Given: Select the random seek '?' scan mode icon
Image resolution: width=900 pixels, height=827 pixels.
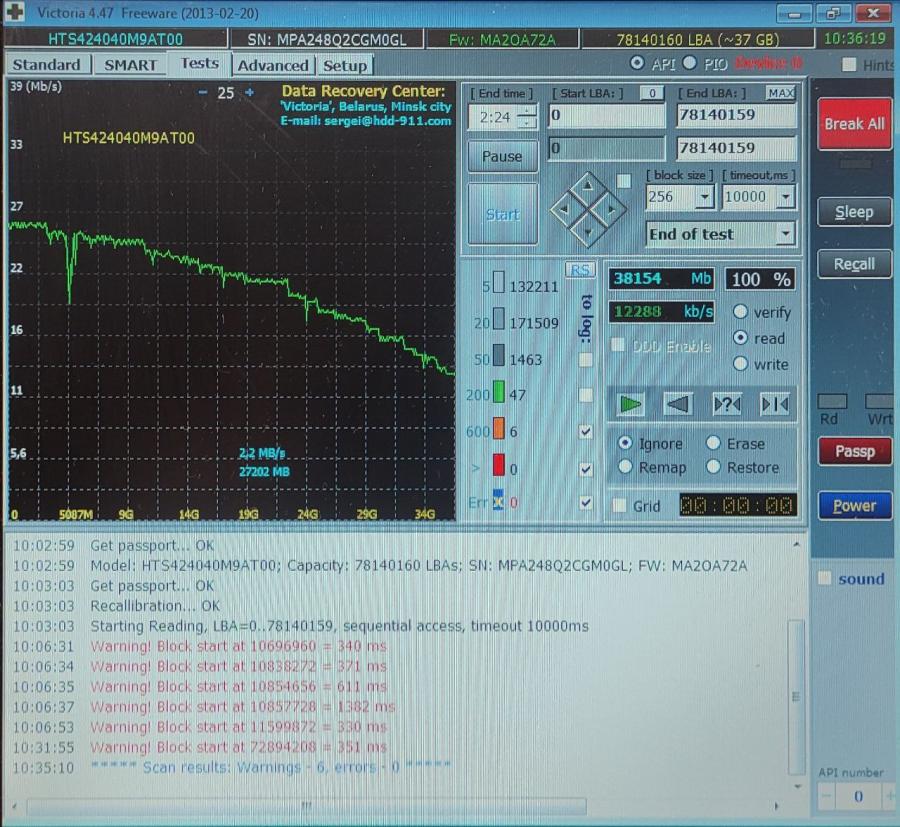Looking at the screenshot, I should click(x=727, y=404).
